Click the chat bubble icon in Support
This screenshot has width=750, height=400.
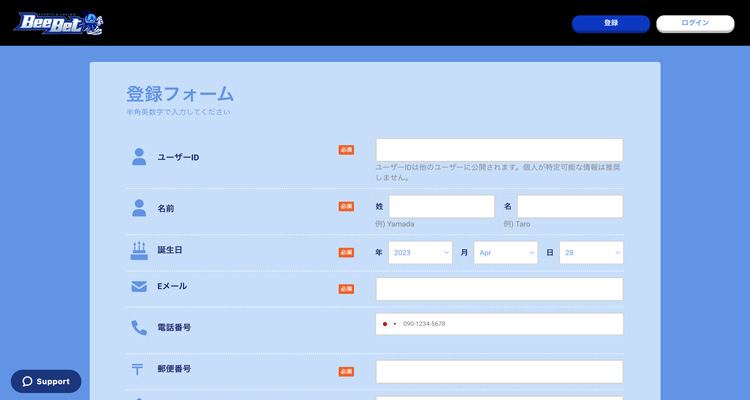click(27, 381)
